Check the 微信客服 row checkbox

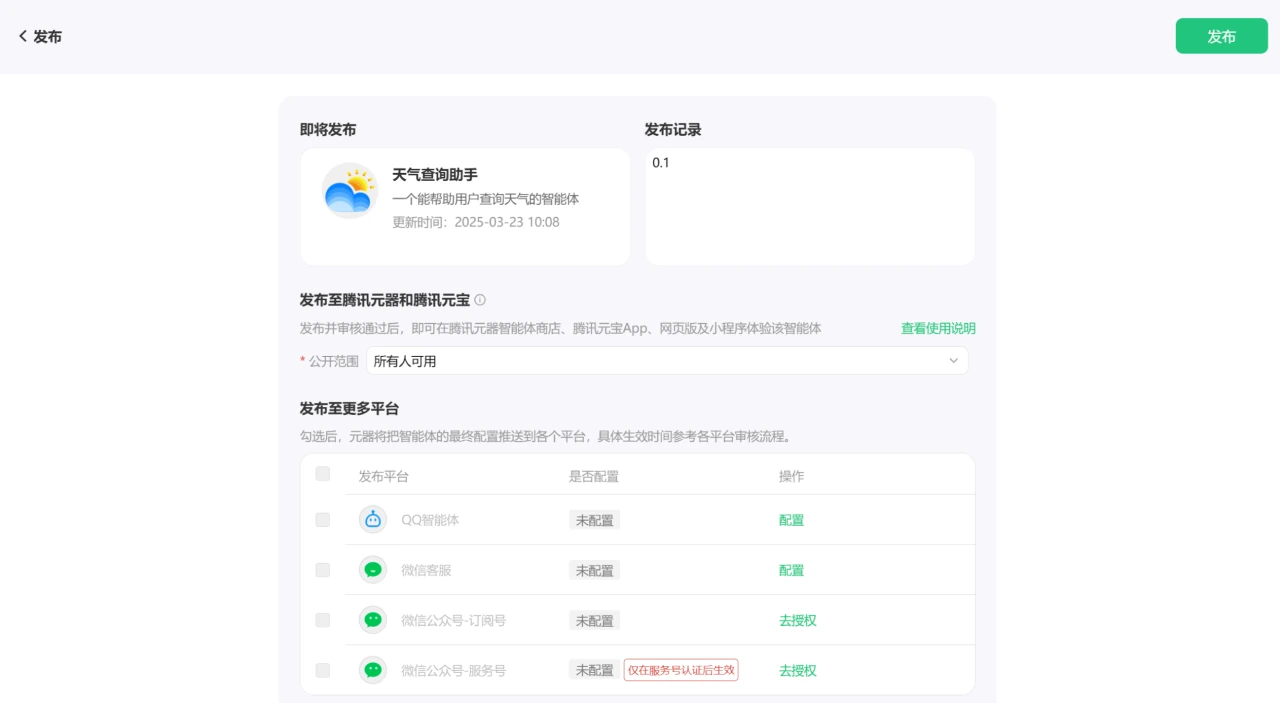tap(322, 570)
